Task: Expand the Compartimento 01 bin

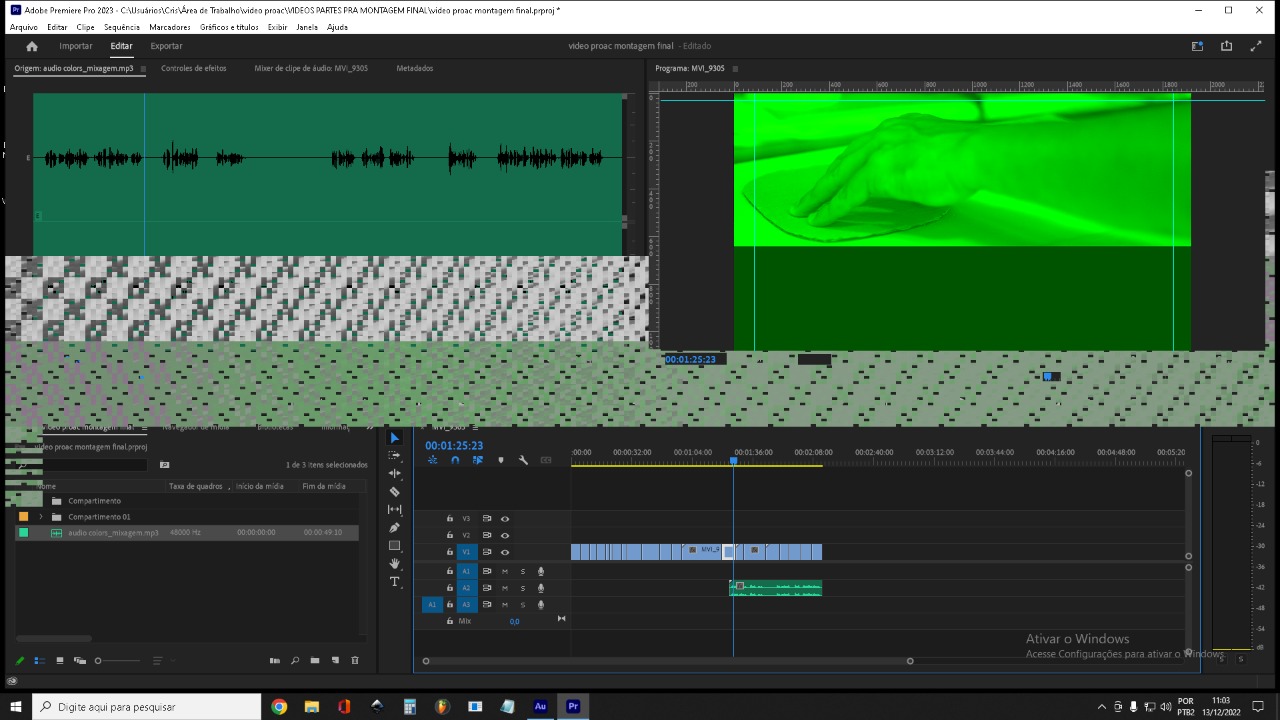Action: click(x=41, y=517)
